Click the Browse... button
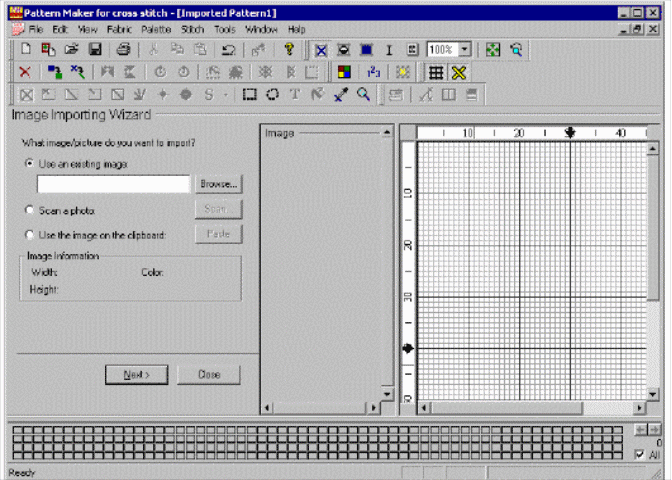 219,184
